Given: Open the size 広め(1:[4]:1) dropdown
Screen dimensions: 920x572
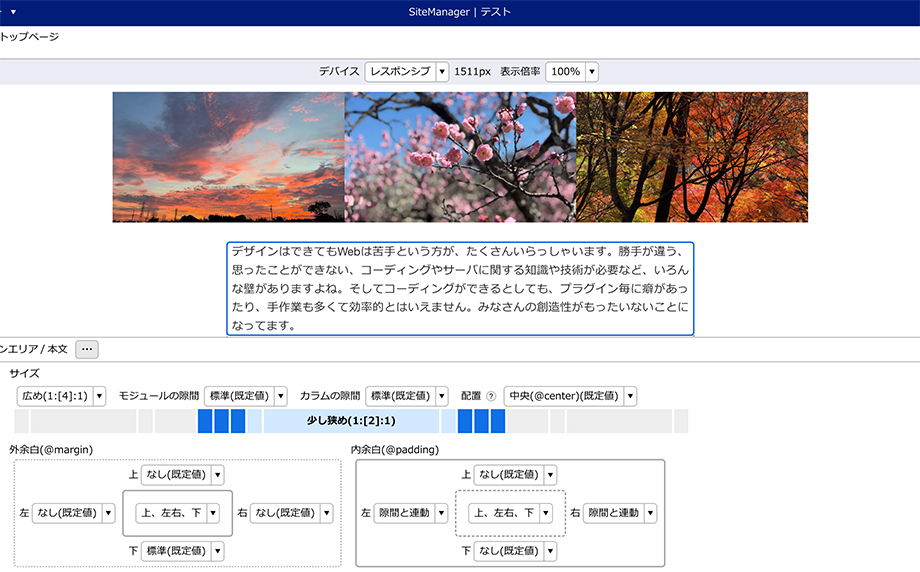Looking at the screenshot, I should 61,396.
